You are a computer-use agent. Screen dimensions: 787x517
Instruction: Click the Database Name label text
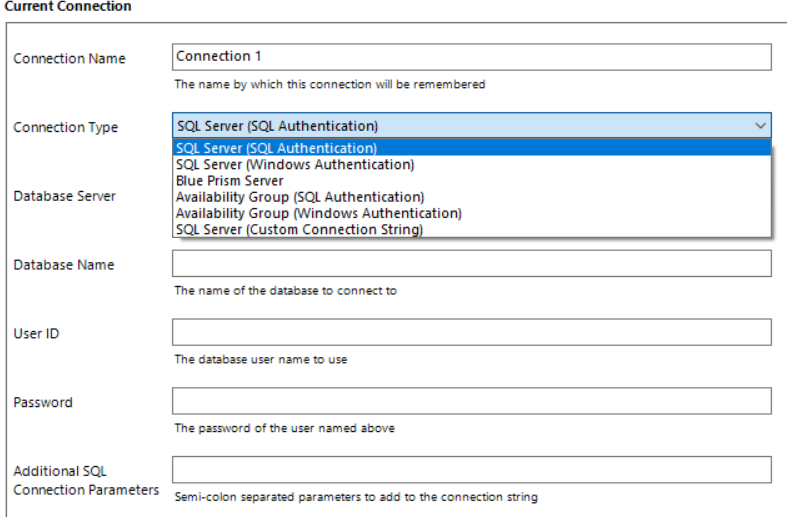click(x=64, y=265)
